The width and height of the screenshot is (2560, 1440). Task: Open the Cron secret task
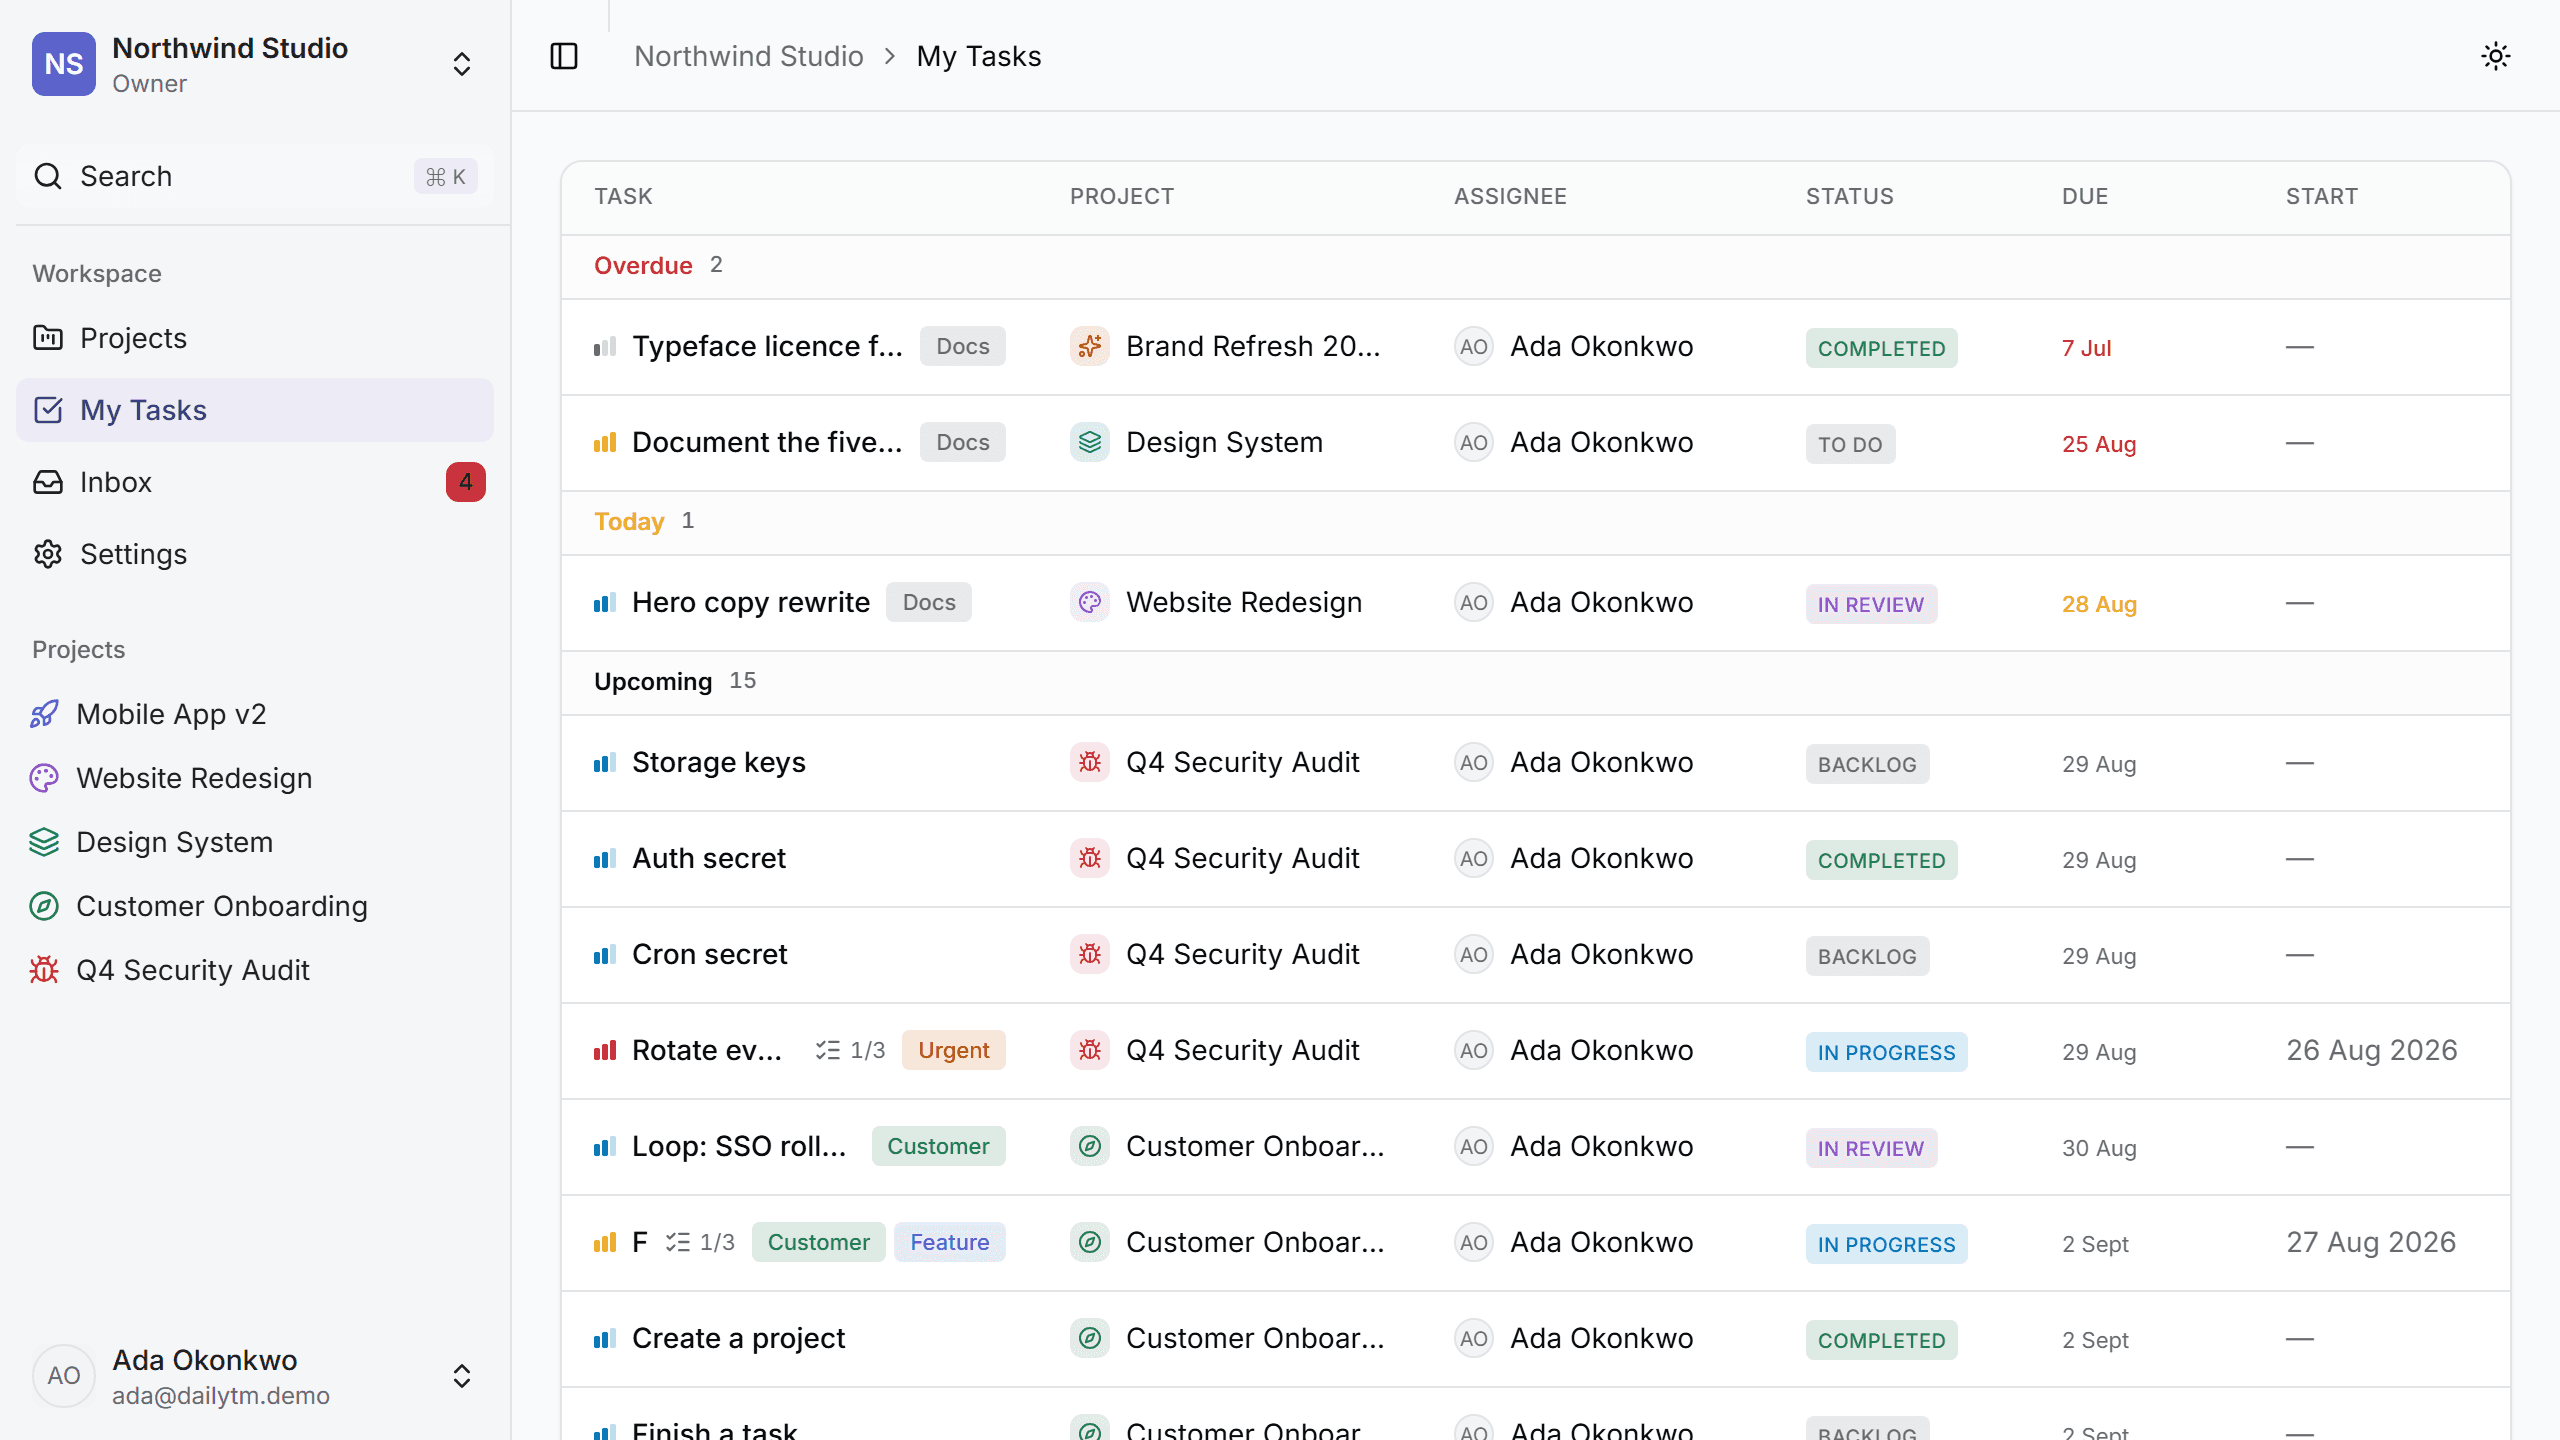point(710,954)
